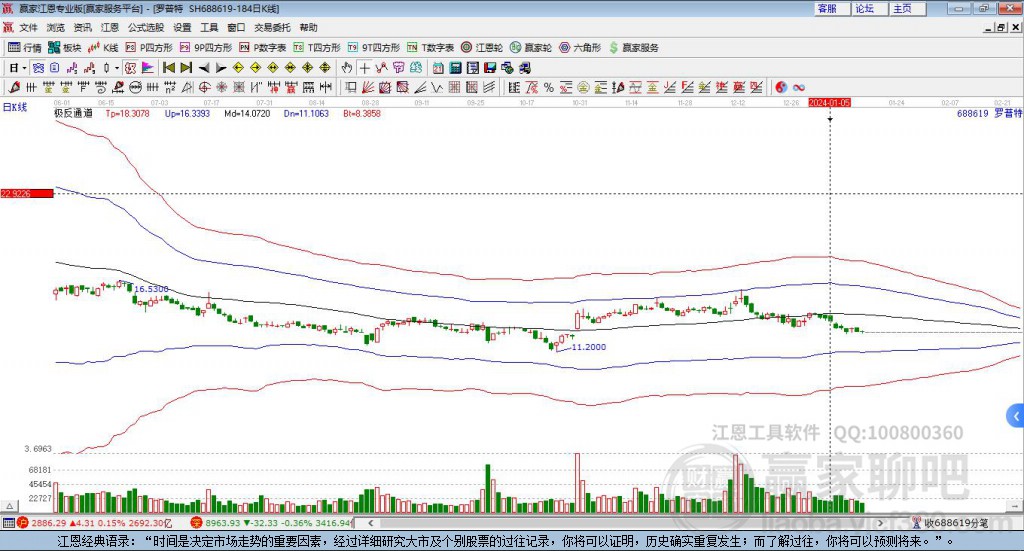The image size is (1024, 551).
Task: Click the 深 index 8963.93 status entry
Action: coord(271,523)
